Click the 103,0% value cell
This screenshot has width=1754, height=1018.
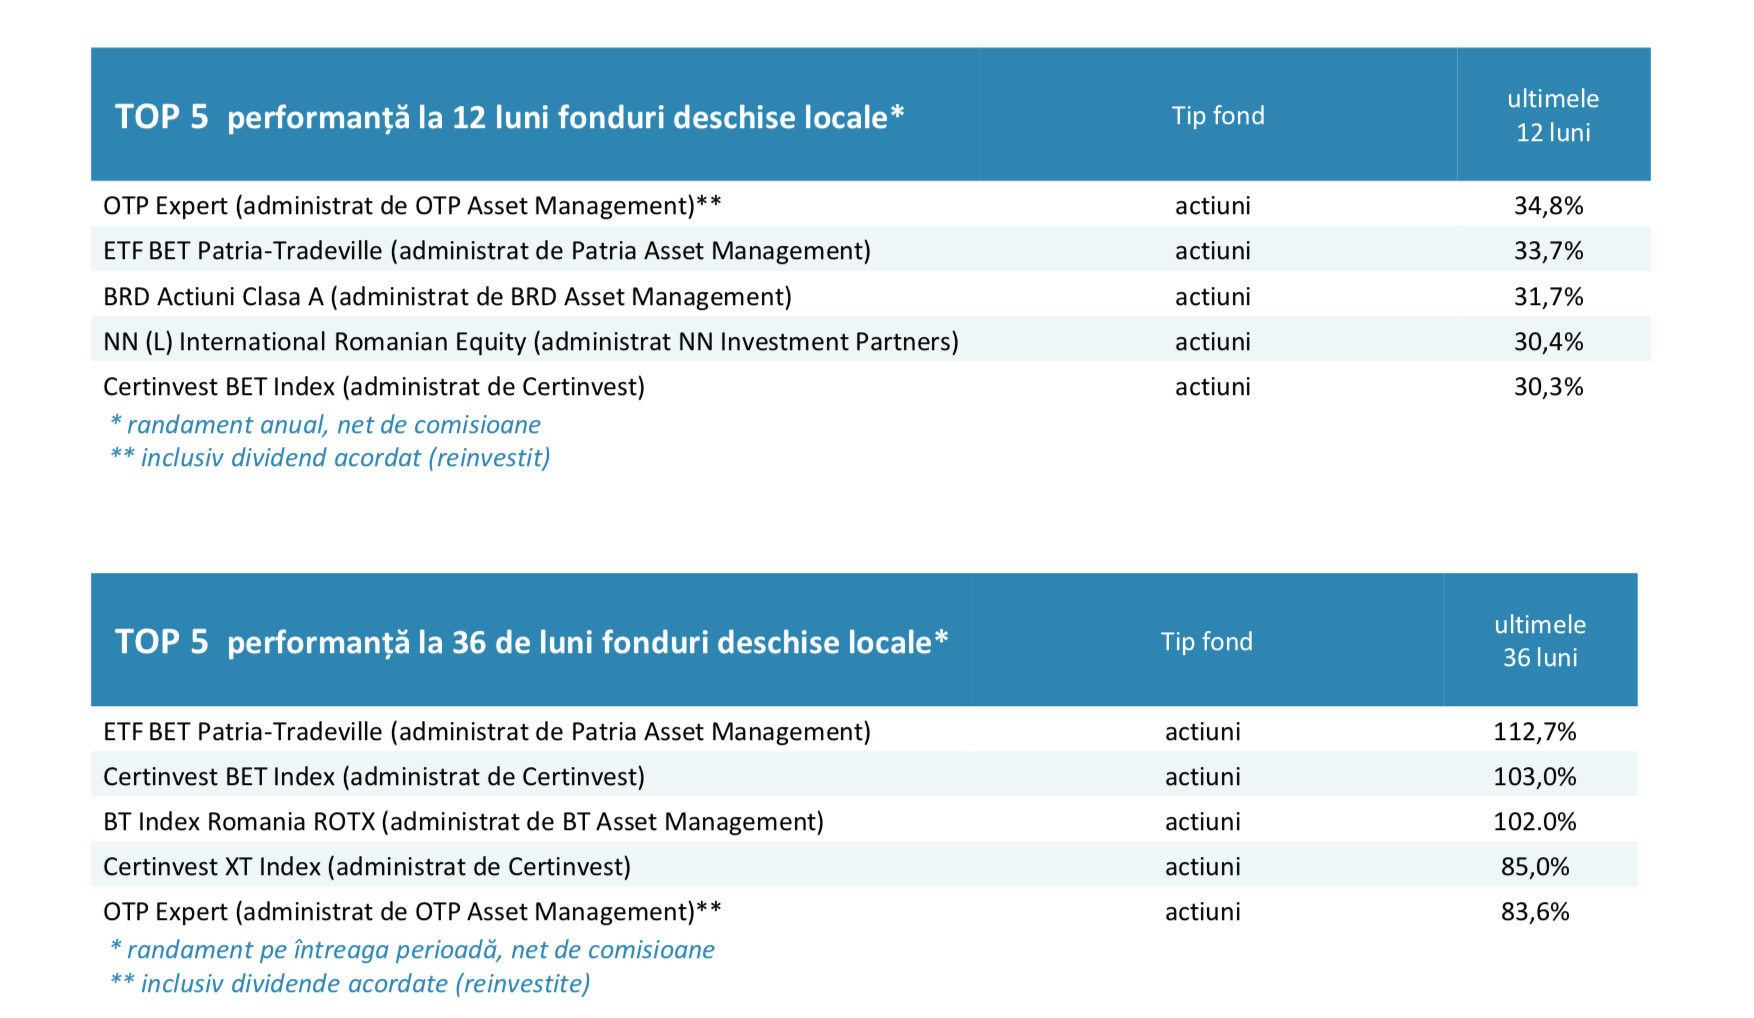coord(1535,776)
